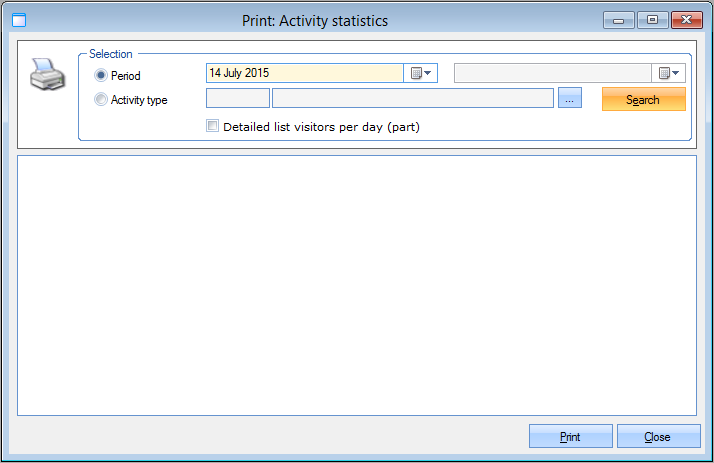Close the window with the red X
This screenshot has width=714, height=463.
[685, 19]
